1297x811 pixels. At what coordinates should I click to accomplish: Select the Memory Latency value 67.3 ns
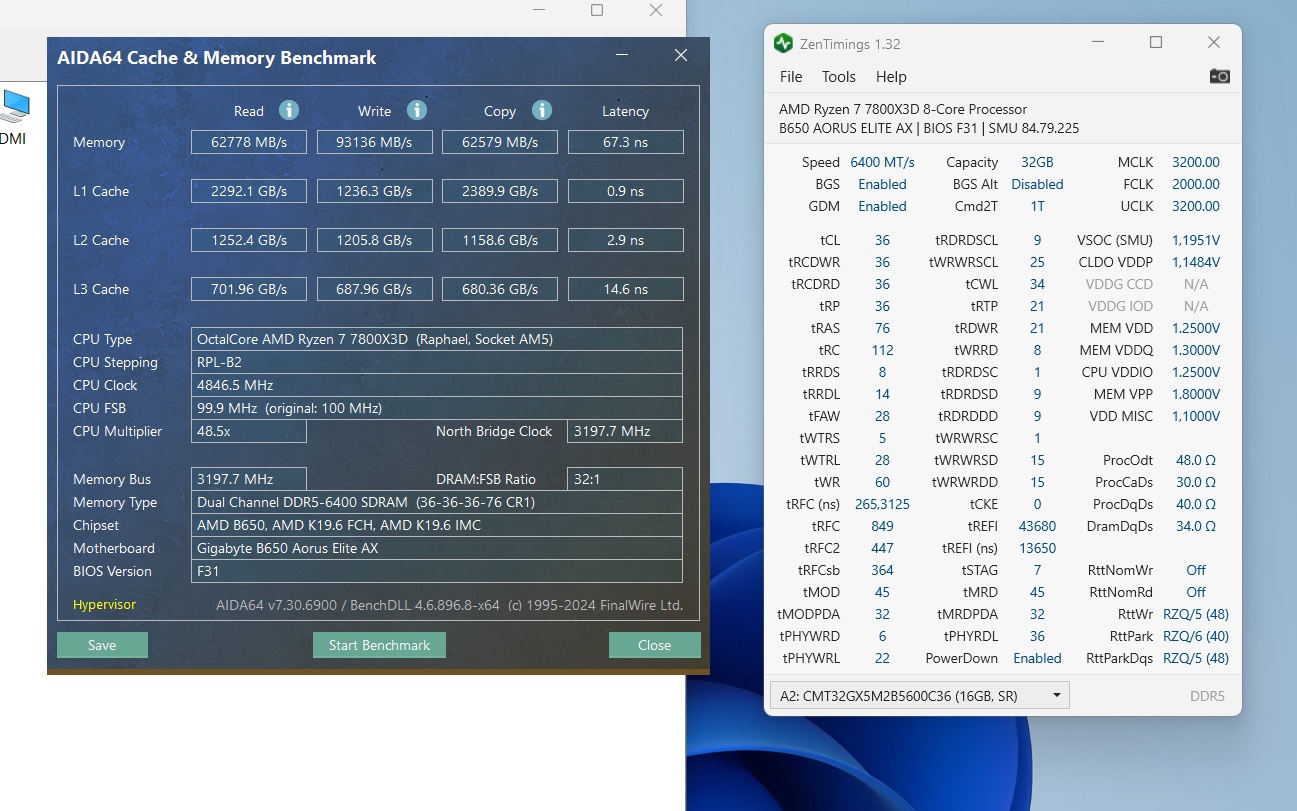[x=626, y=142]
